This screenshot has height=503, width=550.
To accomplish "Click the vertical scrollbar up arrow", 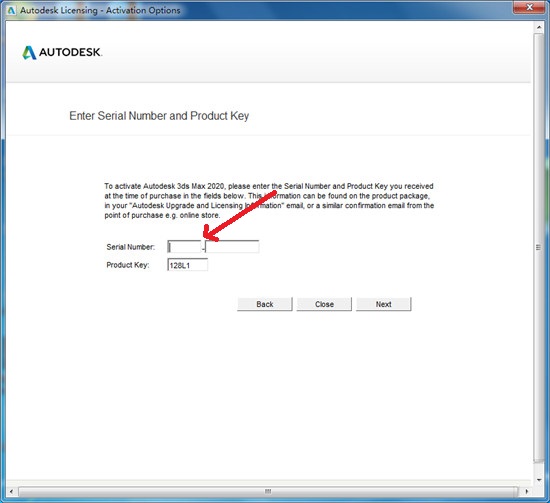I will click(x=539, y=27).
